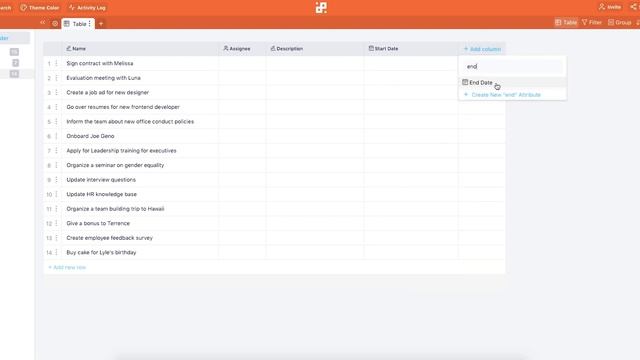Open Table tab options menu dots

90,24
